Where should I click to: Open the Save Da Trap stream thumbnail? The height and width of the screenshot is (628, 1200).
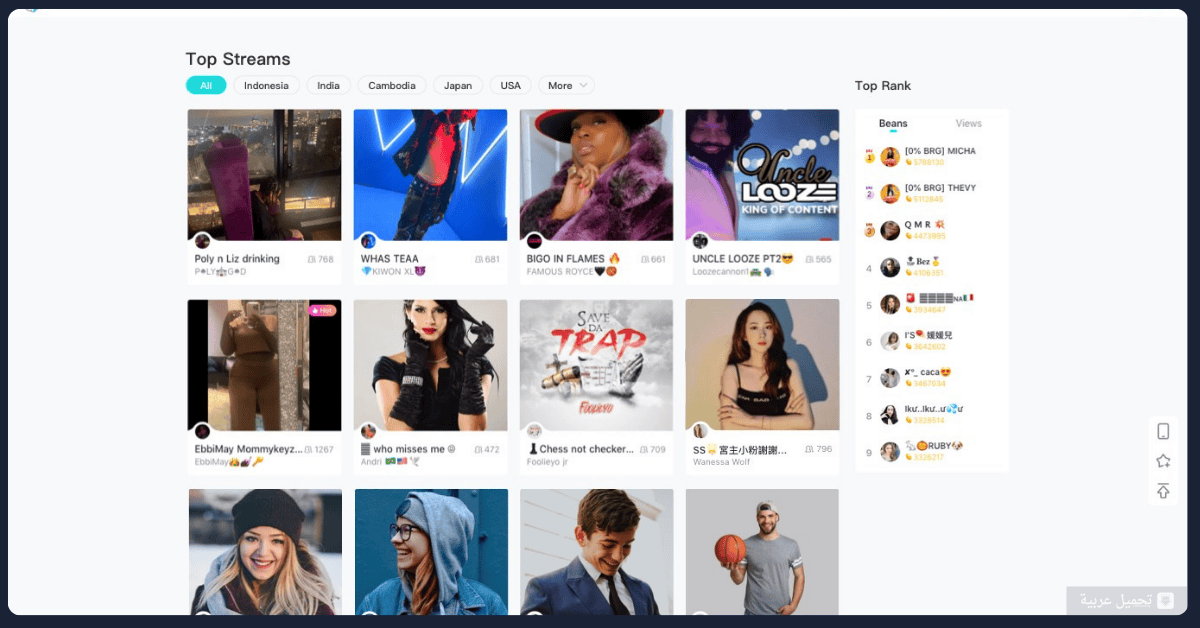pos(597,365)
